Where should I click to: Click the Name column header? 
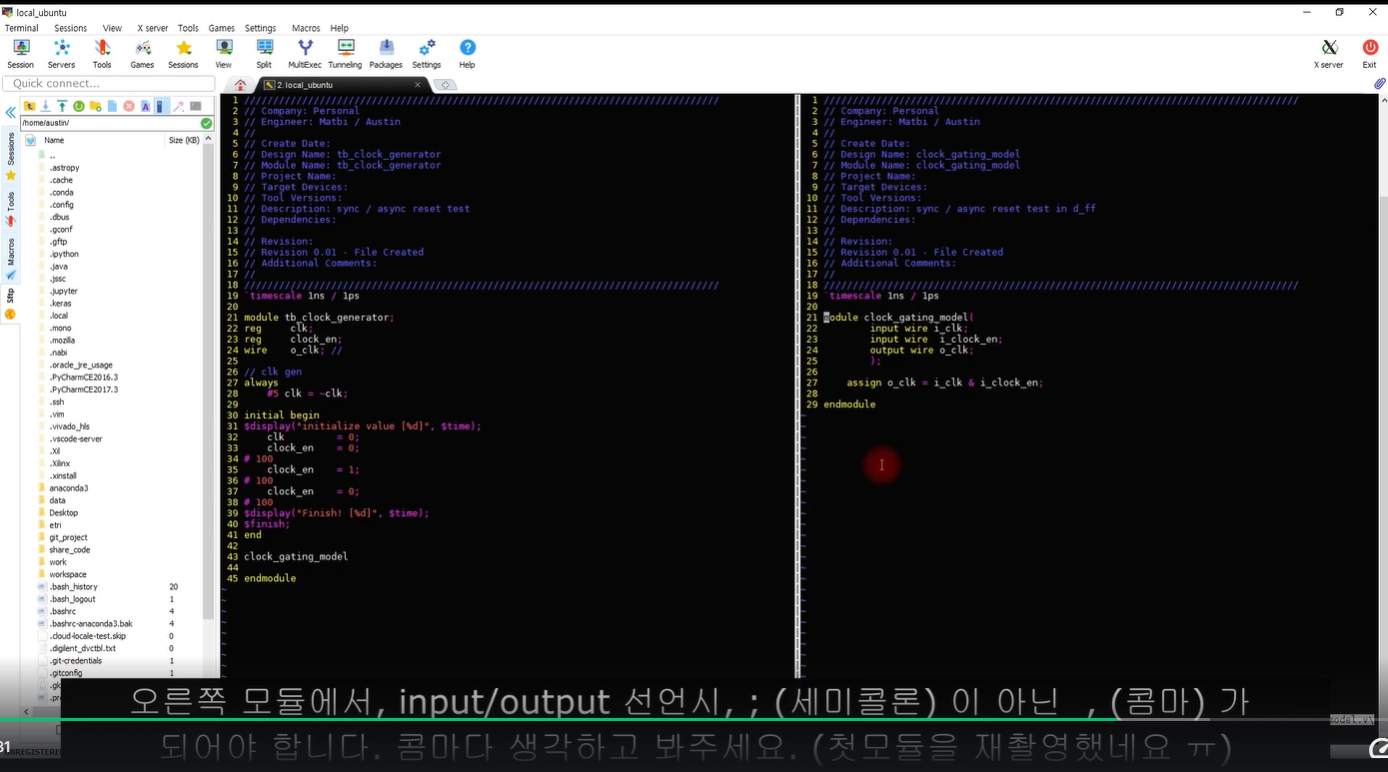point(54,140)
